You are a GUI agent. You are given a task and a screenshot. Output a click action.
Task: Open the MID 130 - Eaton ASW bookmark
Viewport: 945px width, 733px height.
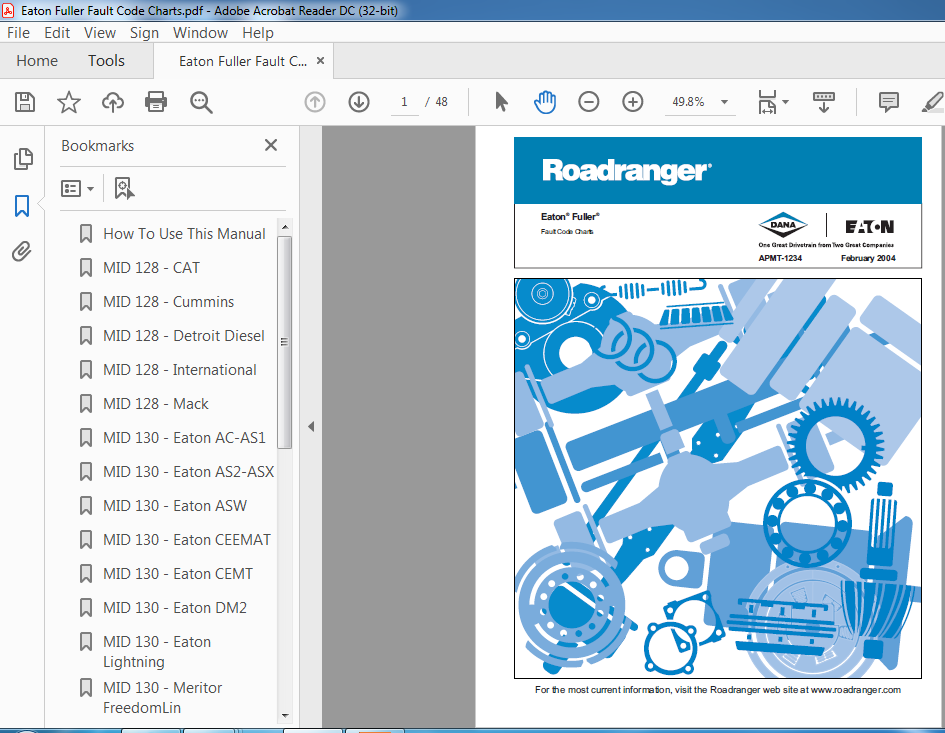point(175,506)
